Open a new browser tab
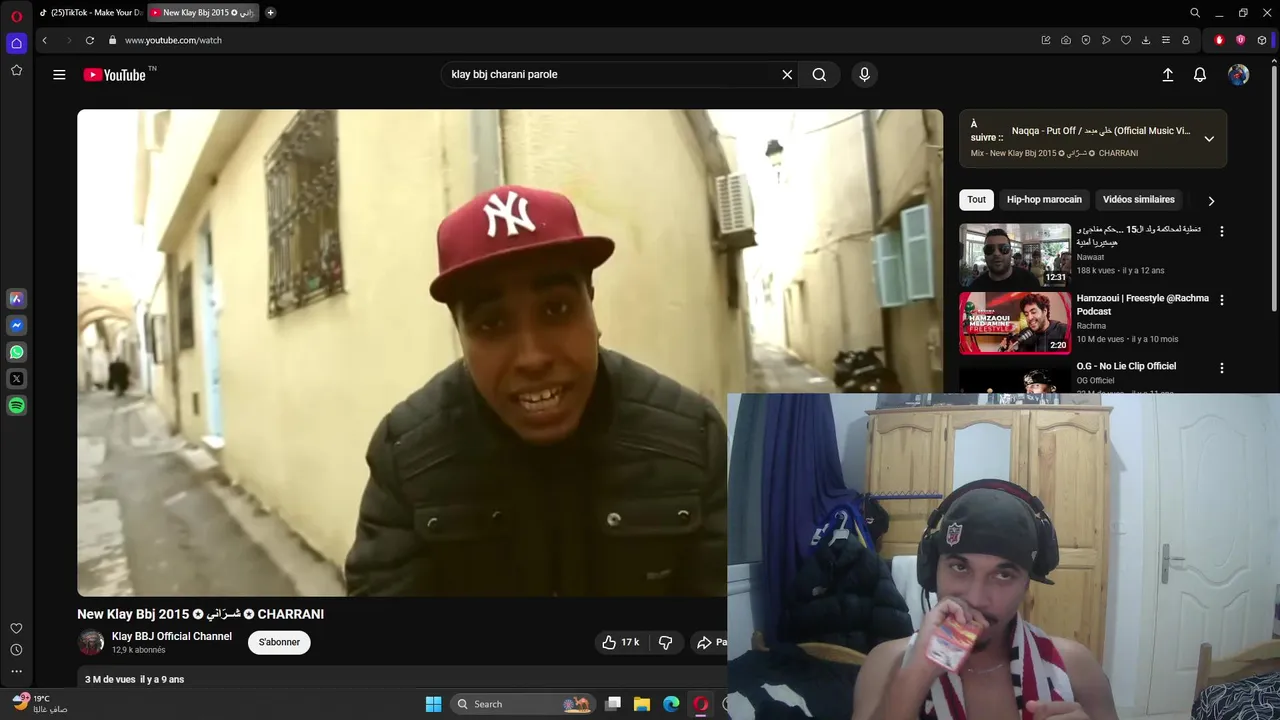 click(270, 13)
